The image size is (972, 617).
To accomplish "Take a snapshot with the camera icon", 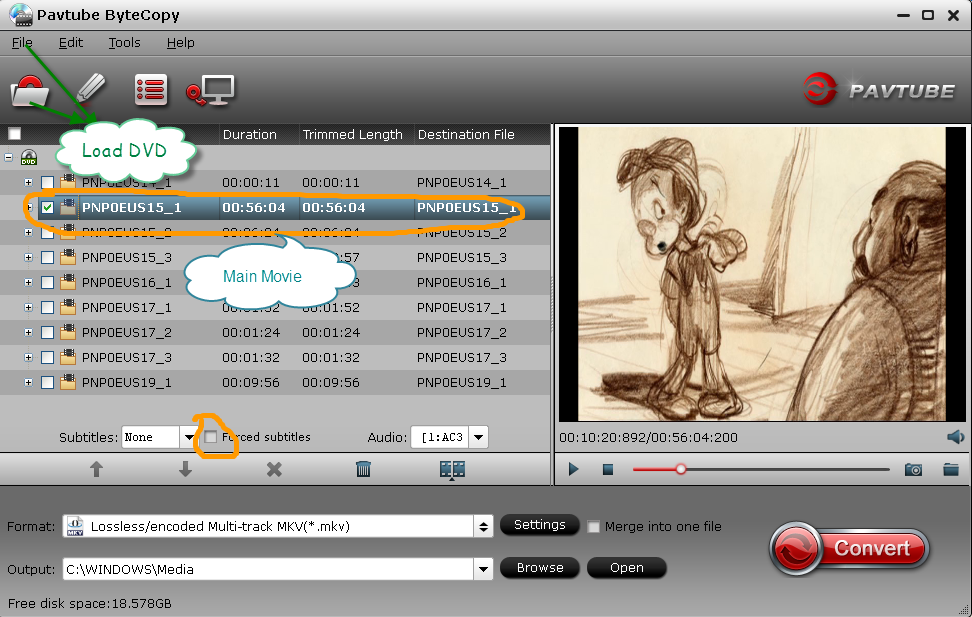I will [912, 469].
